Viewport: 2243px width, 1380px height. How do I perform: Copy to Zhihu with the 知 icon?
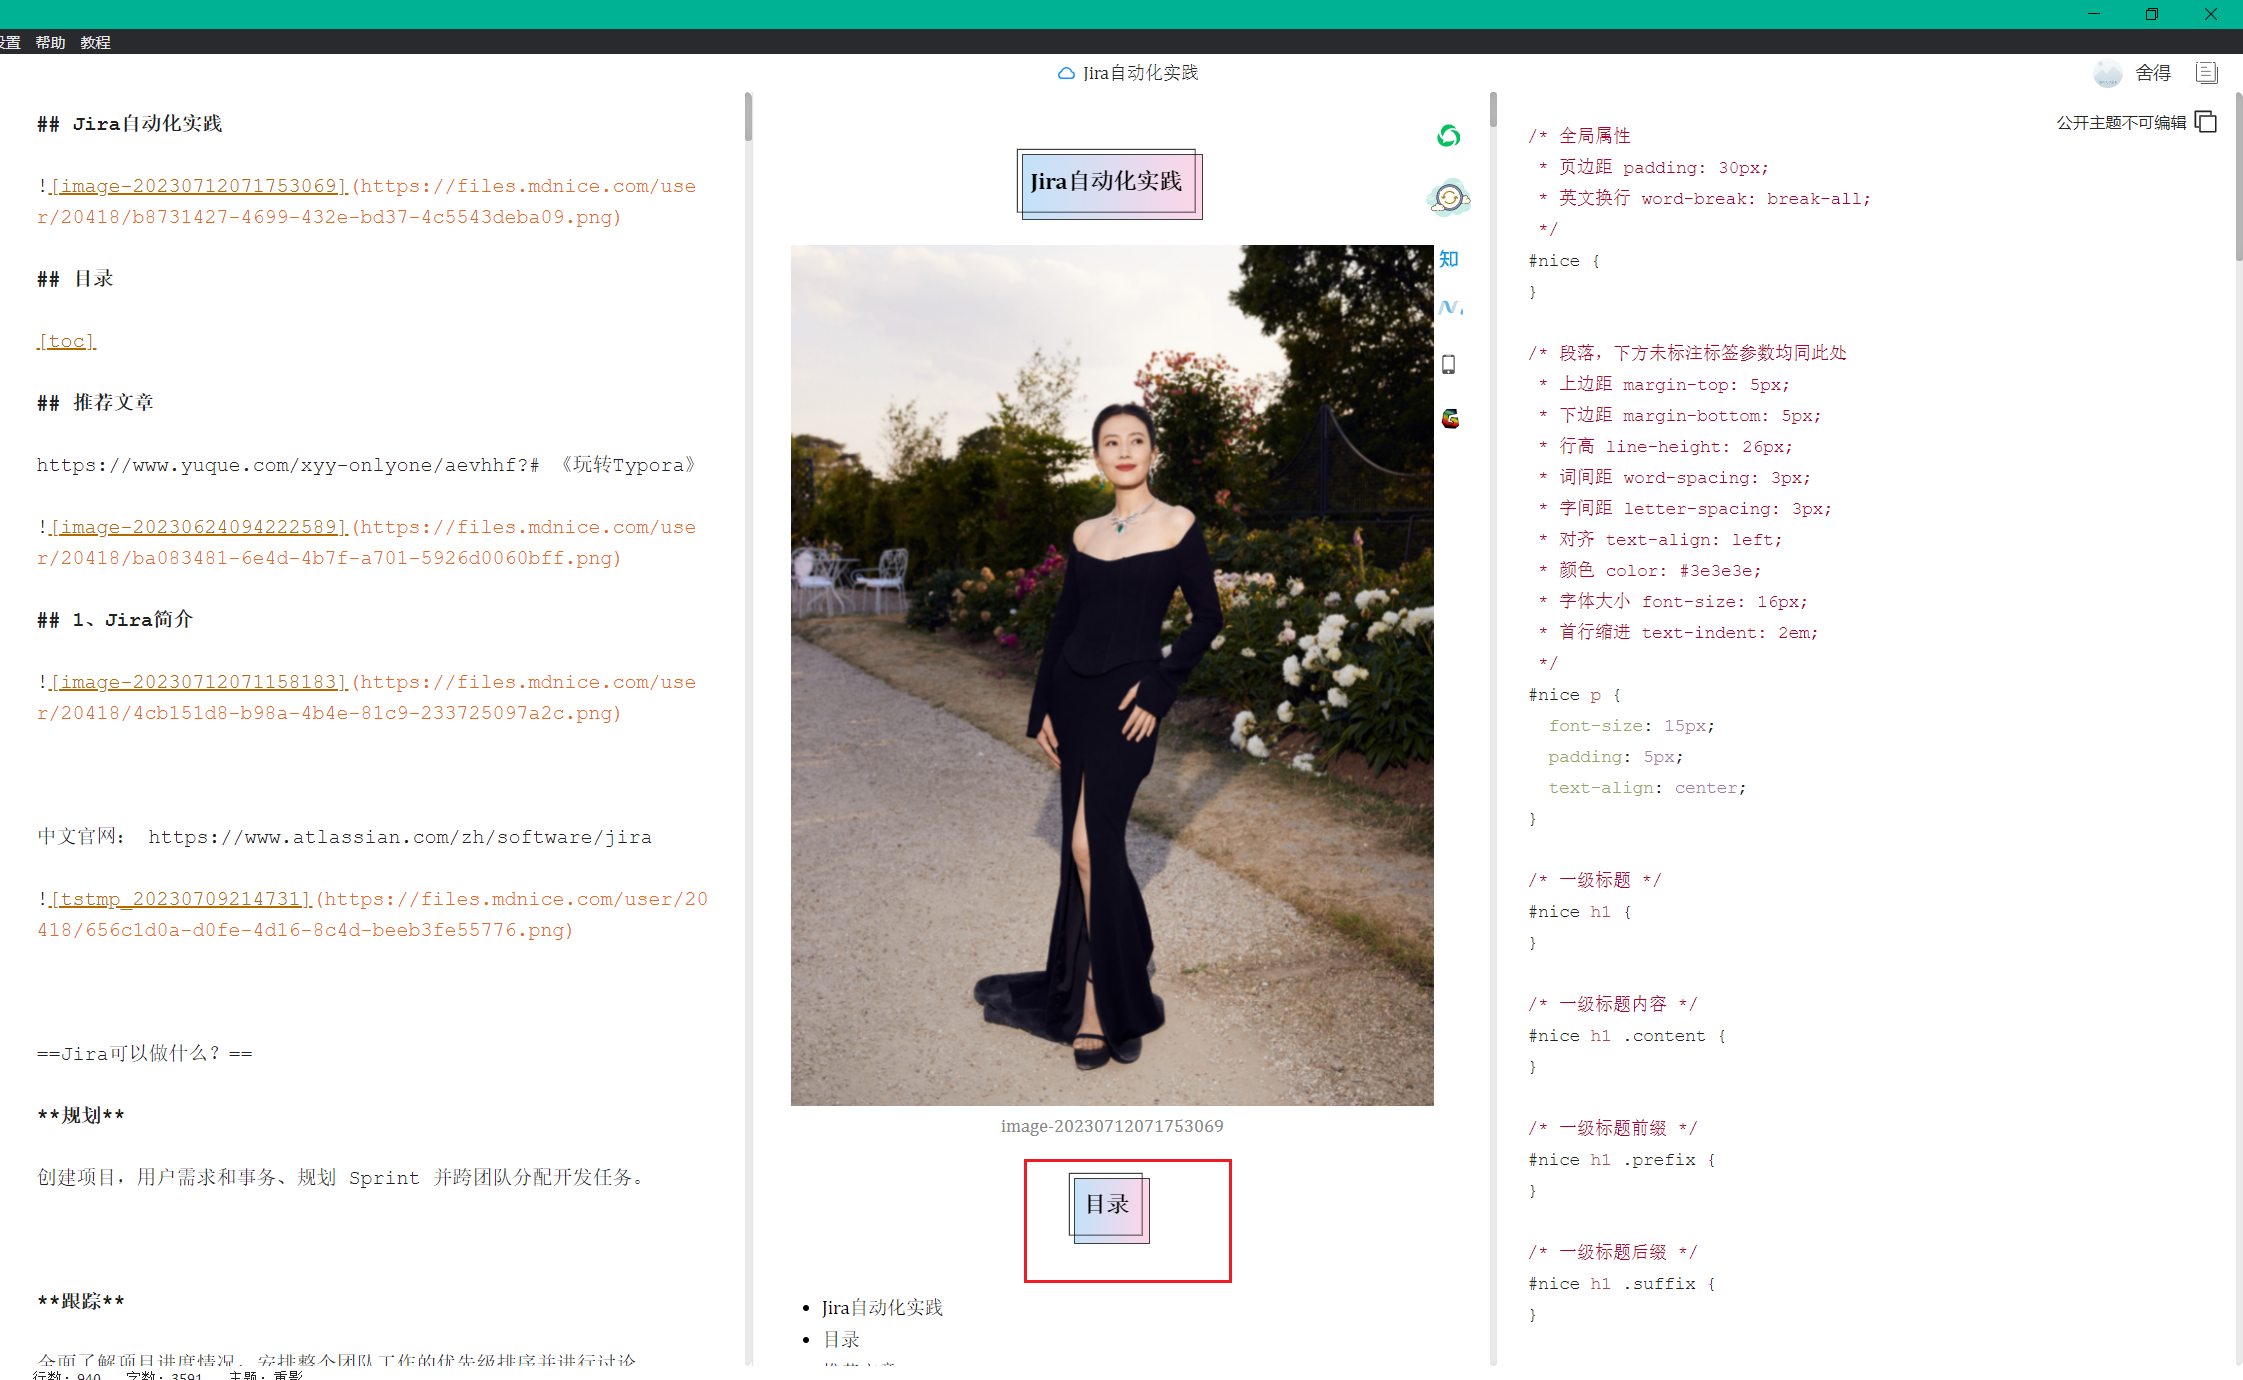coord(1448,259)
